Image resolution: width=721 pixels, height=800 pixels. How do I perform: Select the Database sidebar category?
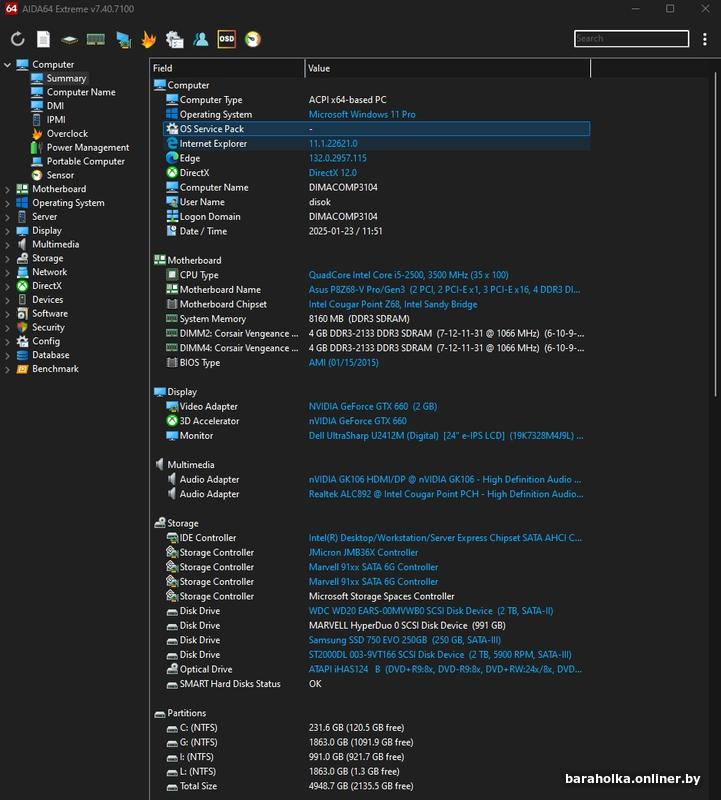[51, 355]
